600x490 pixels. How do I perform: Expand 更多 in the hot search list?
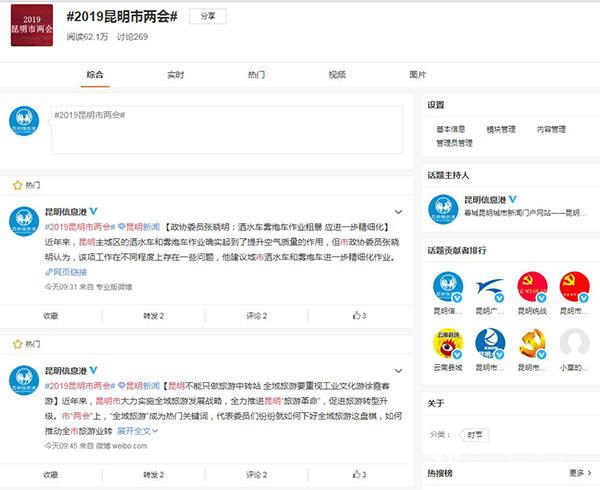[x=580, y=473]
